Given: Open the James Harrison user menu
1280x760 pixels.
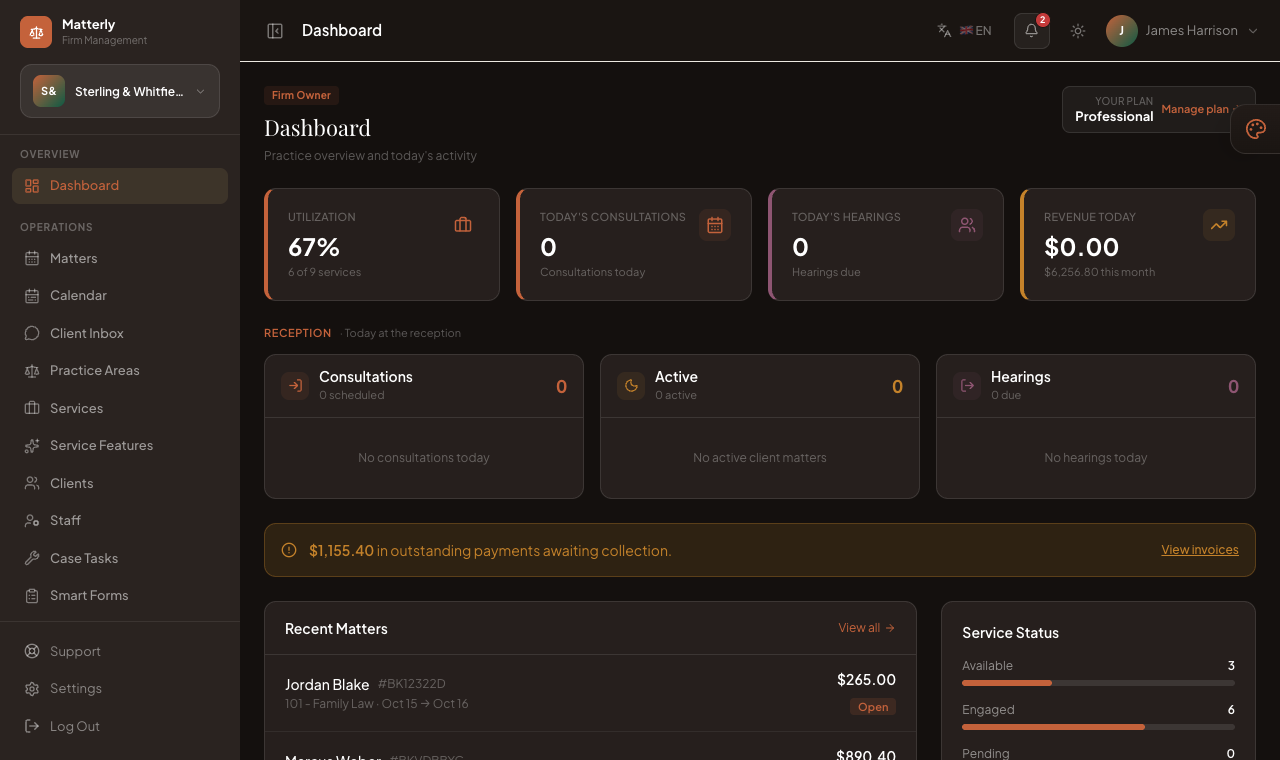Looking at the screenshot, I should click(x=1182, y=31).
